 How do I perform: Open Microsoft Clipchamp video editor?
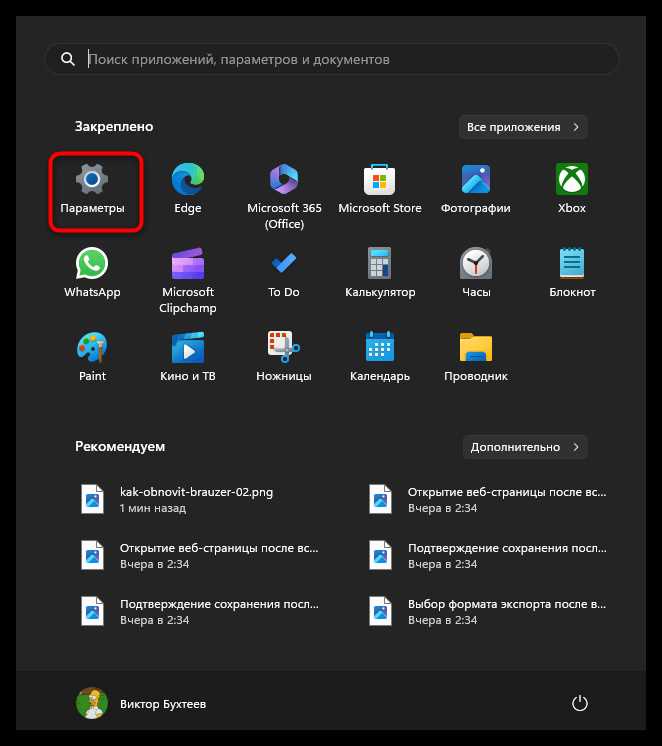(x=188, y=280)
